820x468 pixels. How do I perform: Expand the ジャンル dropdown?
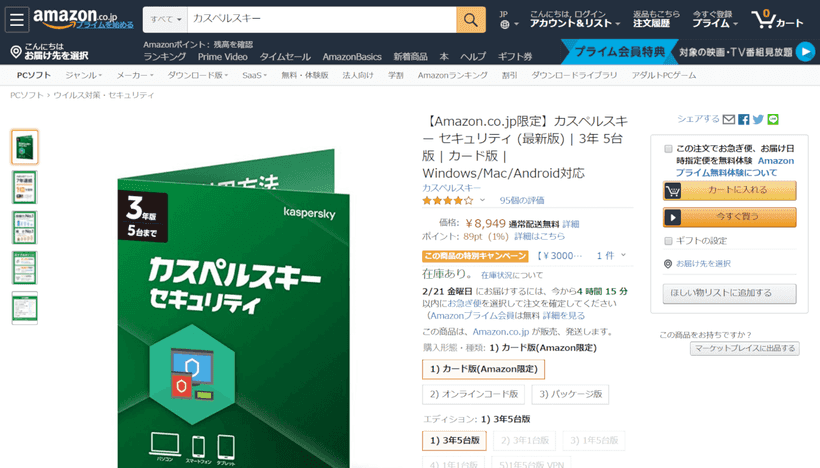point(84,75)
